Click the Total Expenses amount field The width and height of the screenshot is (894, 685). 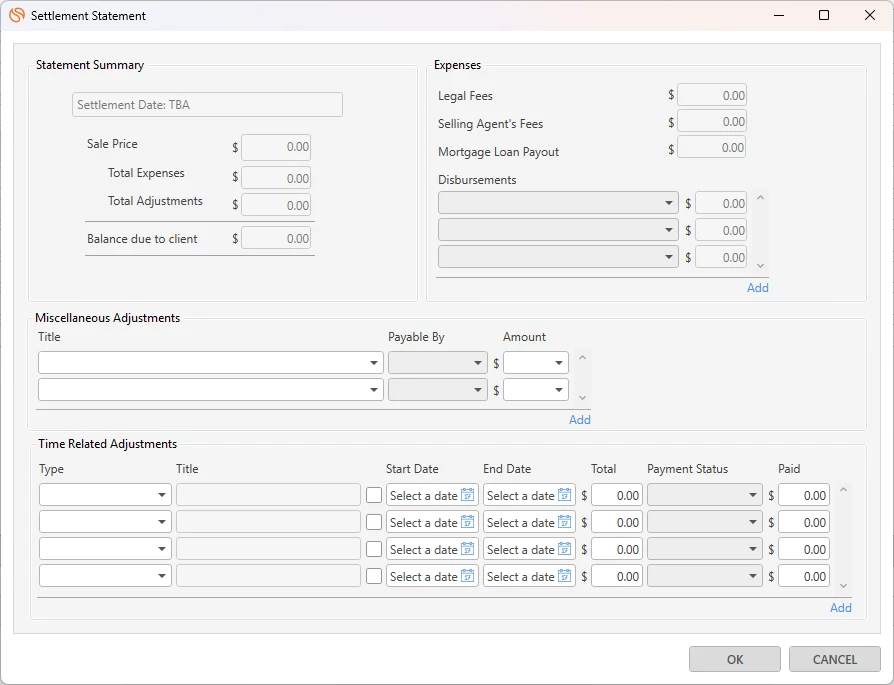[x=276, y=178]
